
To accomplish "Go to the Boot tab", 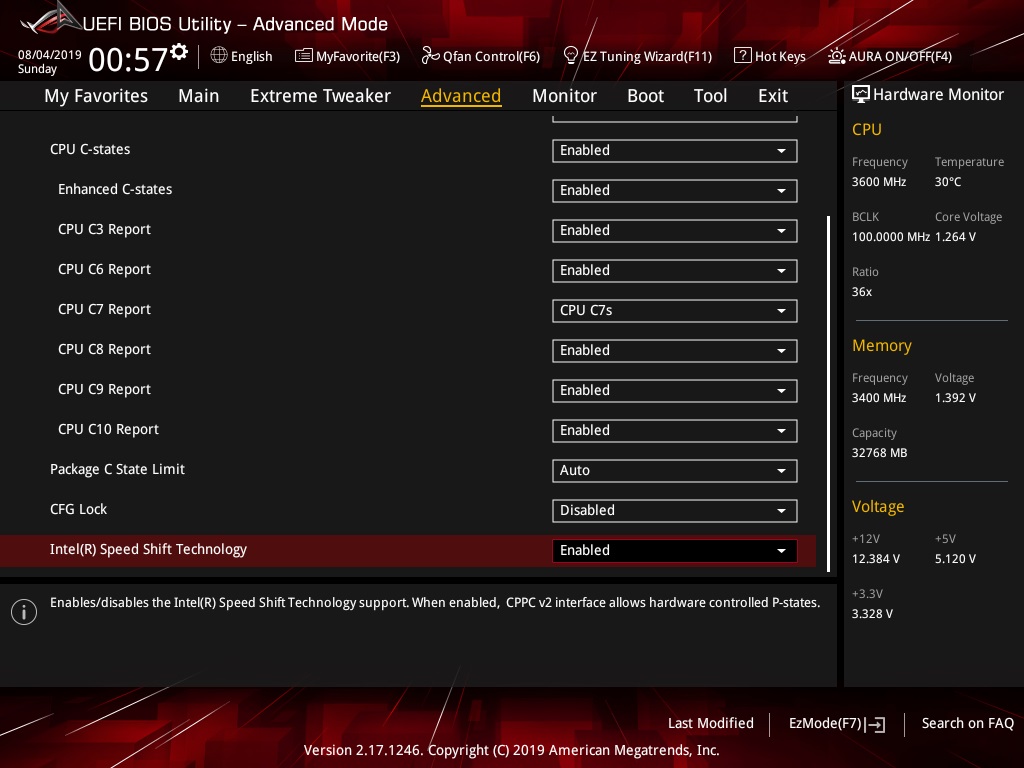I will (x=645, y=96).
